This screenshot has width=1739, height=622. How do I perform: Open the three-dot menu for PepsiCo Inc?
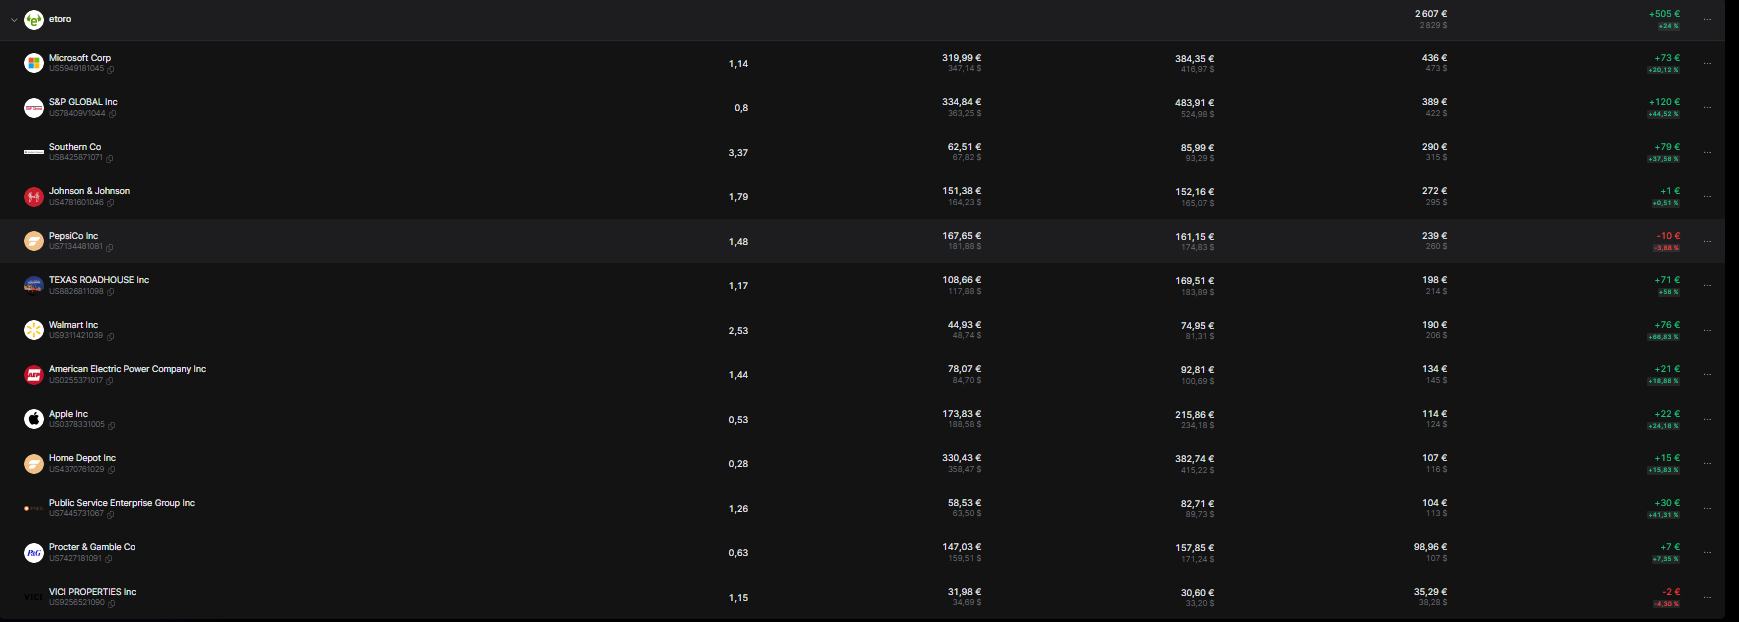(1707, 241)
